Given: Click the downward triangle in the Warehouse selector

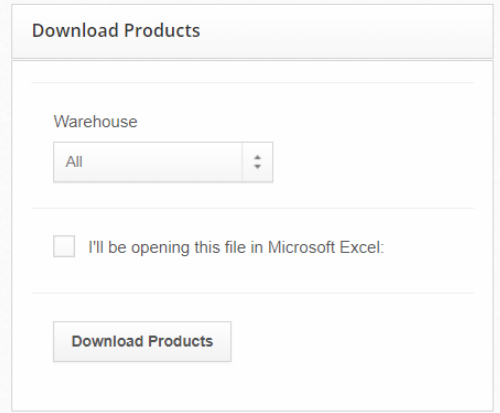Looking at the screenshot, I should point(257,167).
